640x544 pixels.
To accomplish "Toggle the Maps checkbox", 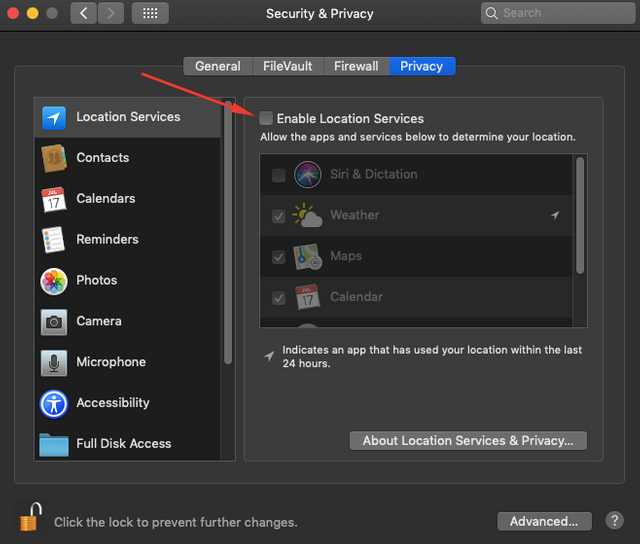I will pos(279,257).
